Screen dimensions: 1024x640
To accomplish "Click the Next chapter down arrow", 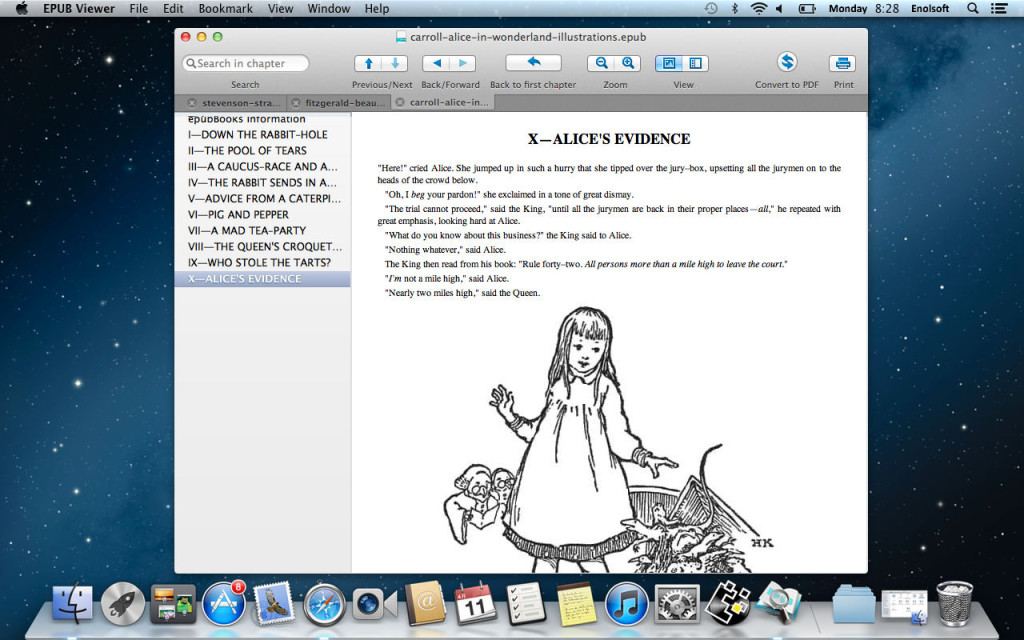I will (x=395, y=63).
